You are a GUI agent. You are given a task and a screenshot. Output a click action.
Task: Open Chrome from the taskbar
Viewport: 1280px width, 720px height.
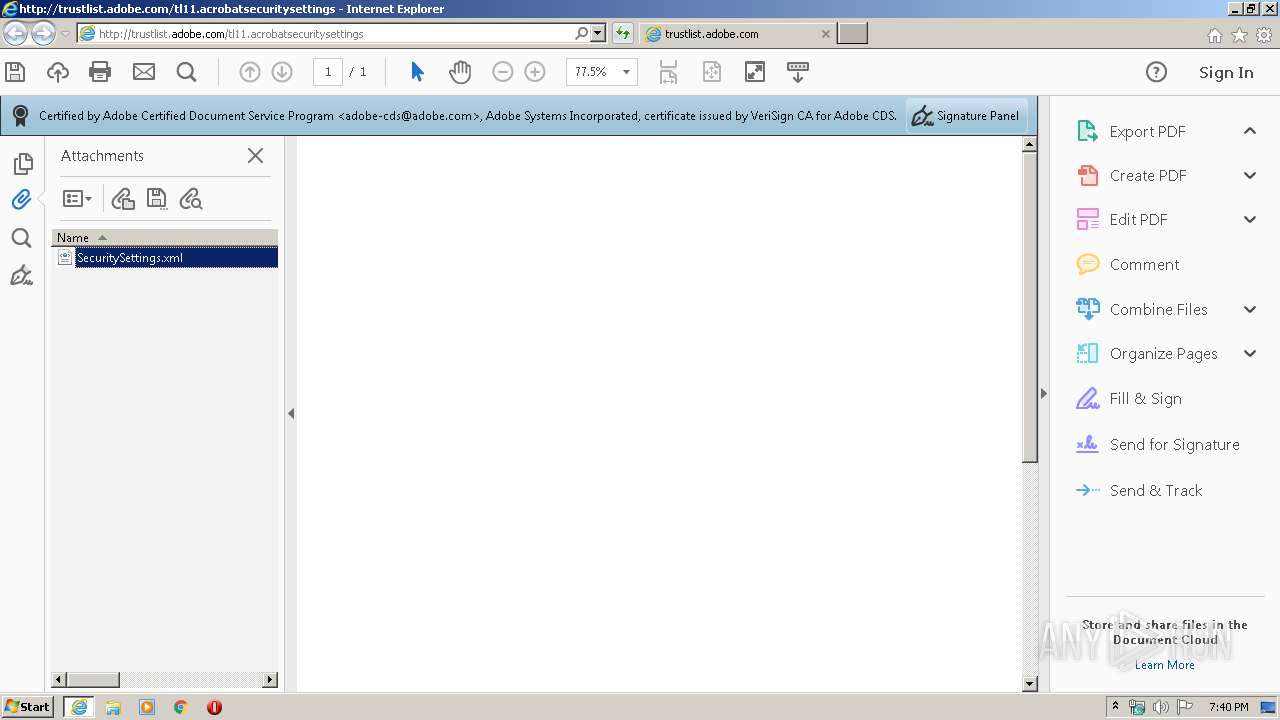point(180,707)
